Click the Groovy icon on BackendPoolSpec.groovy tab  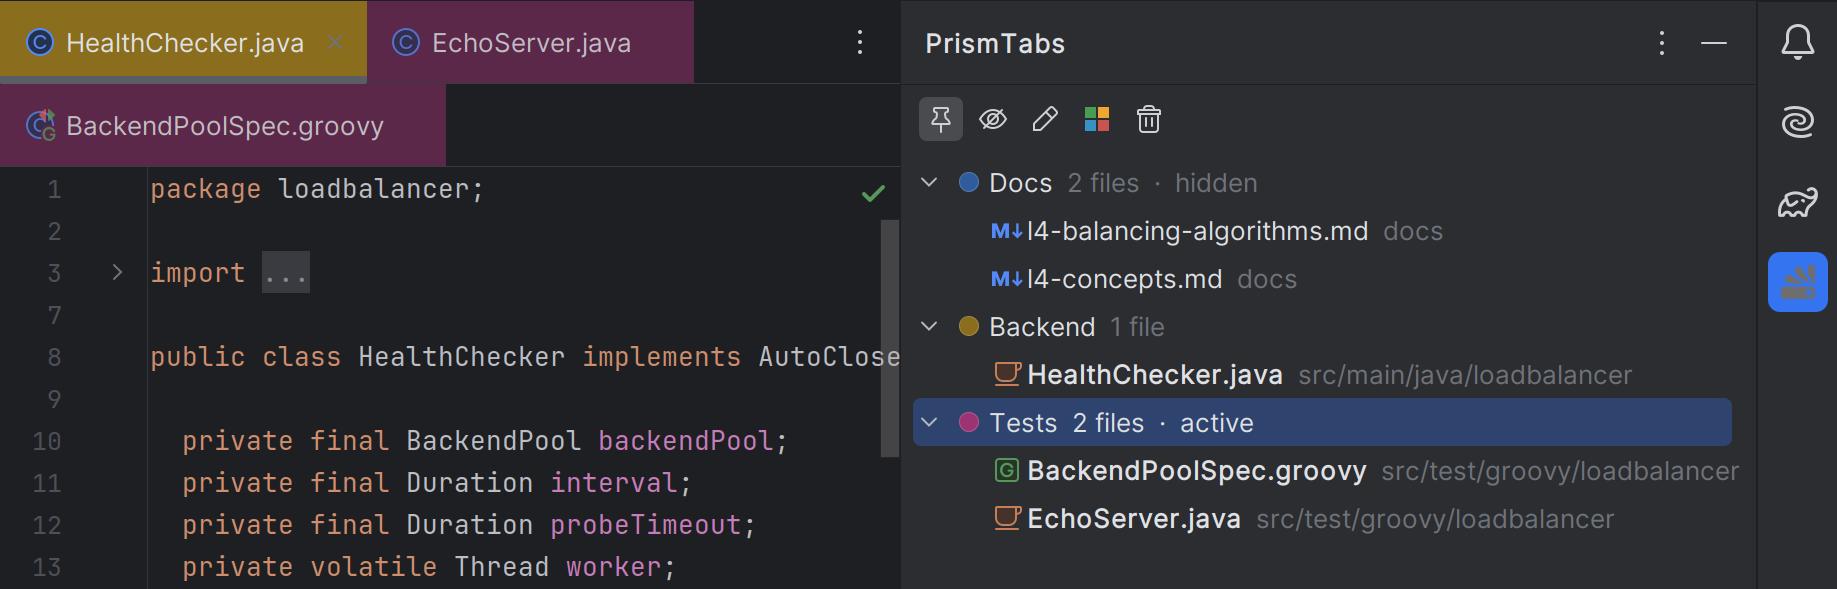point(41,125)
